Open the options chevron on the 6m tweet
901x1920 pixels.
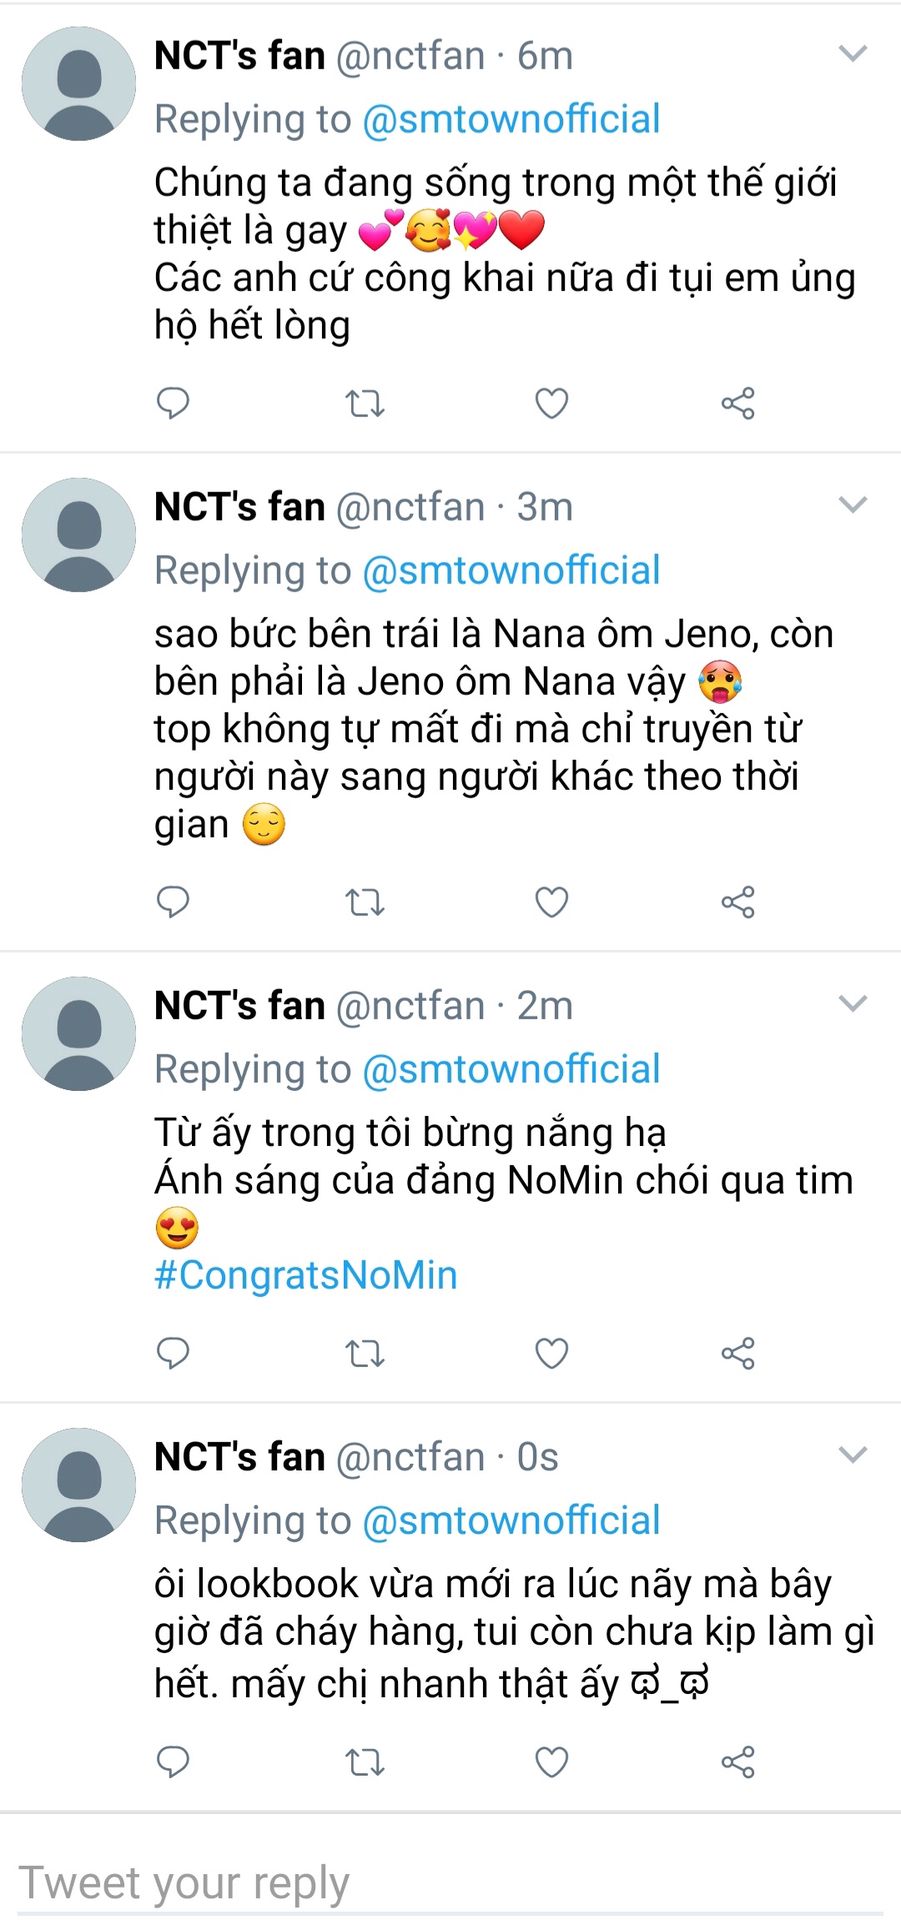tap(852, 54)
